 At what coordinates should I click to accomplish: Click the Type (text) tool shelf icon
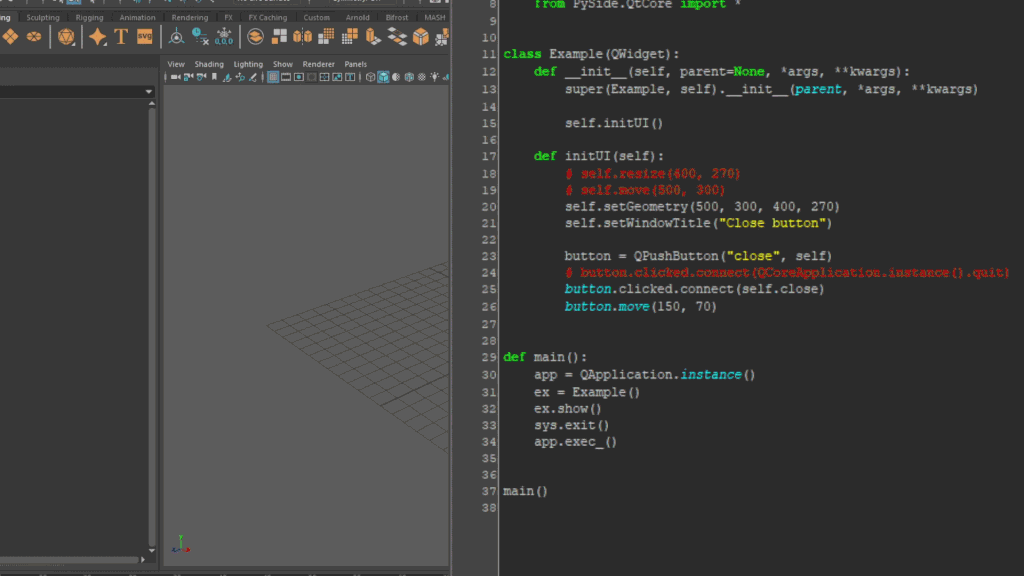121,37
